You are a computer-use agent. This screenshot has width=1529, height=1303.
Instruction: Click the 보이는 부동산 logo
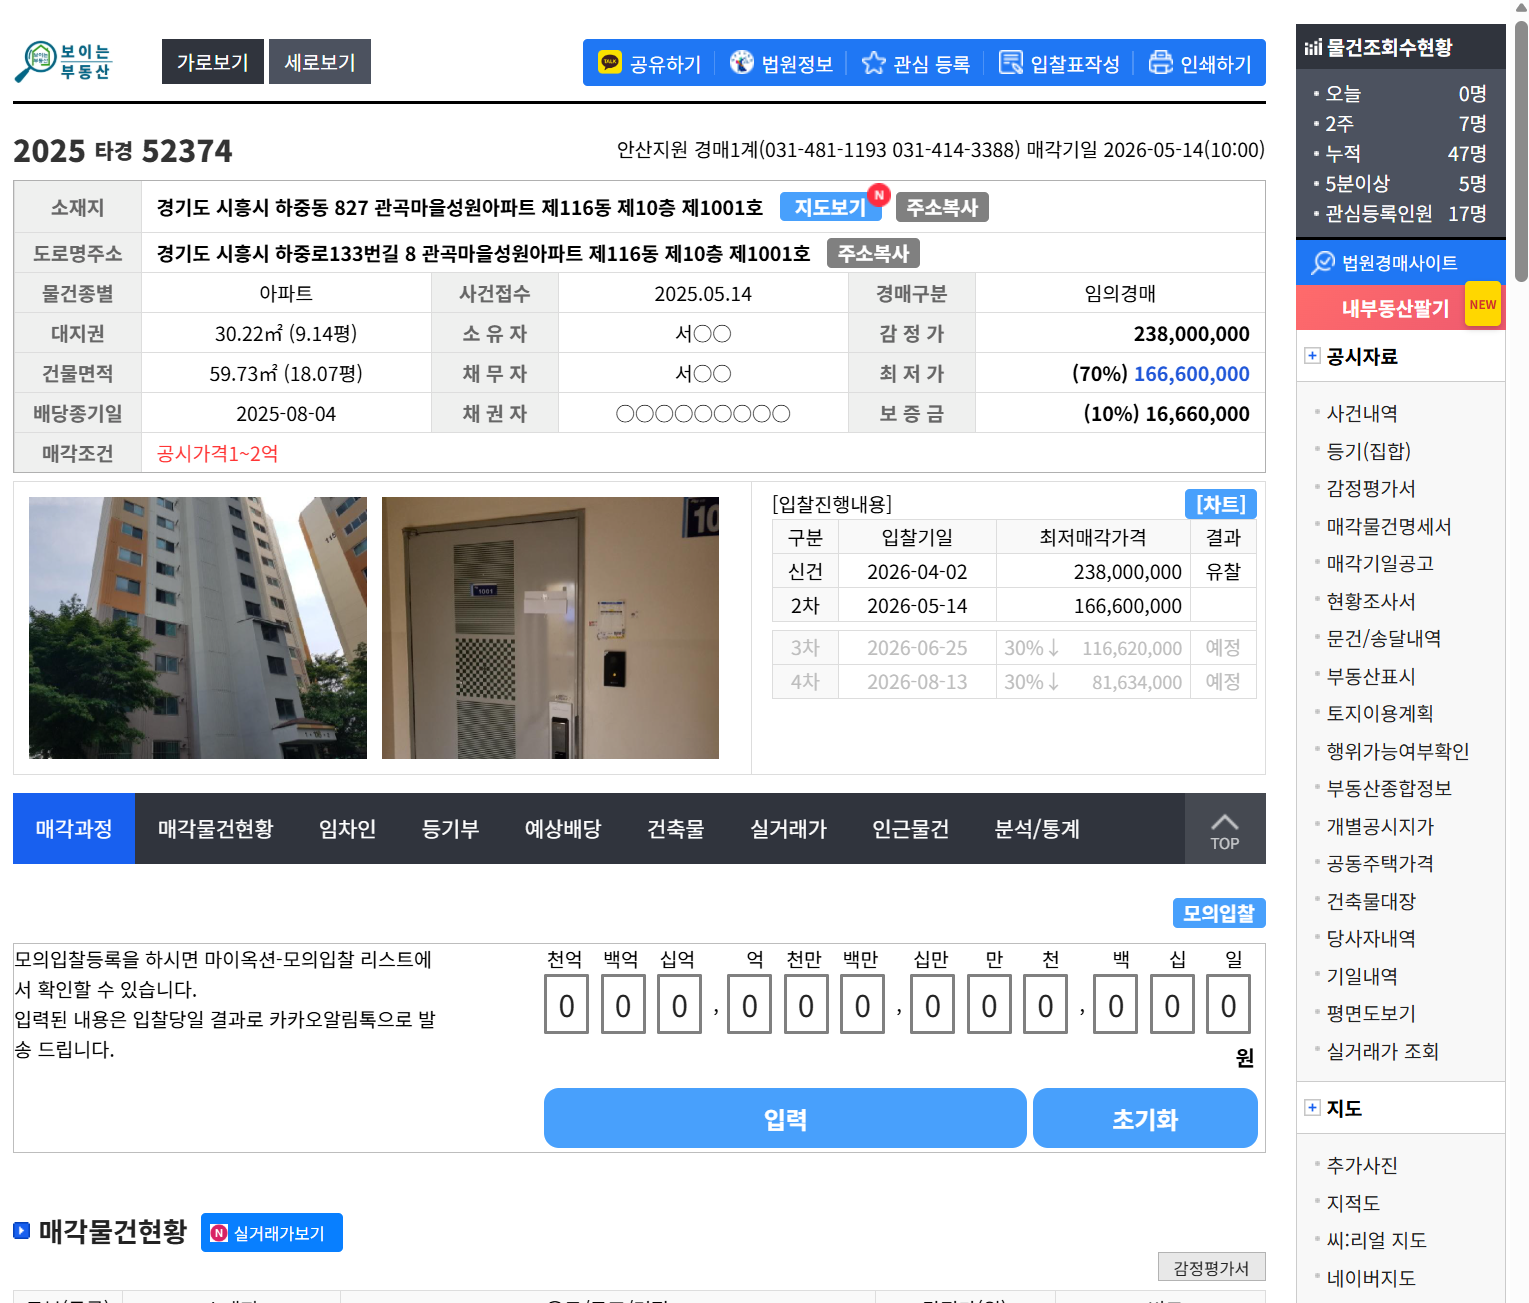pyautogui.click(x=63, y=62)
